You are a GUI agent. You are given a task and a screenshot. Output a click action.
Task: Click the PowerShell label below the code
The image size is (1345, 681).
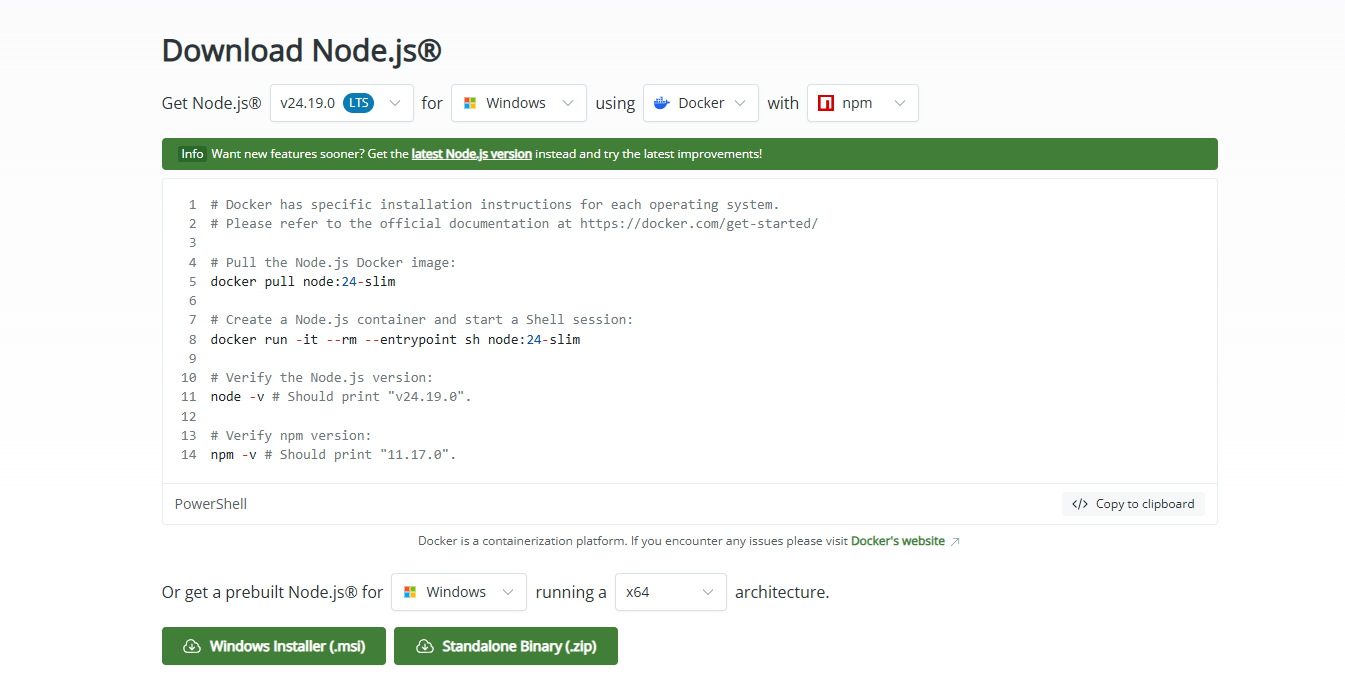click(211, 504)
